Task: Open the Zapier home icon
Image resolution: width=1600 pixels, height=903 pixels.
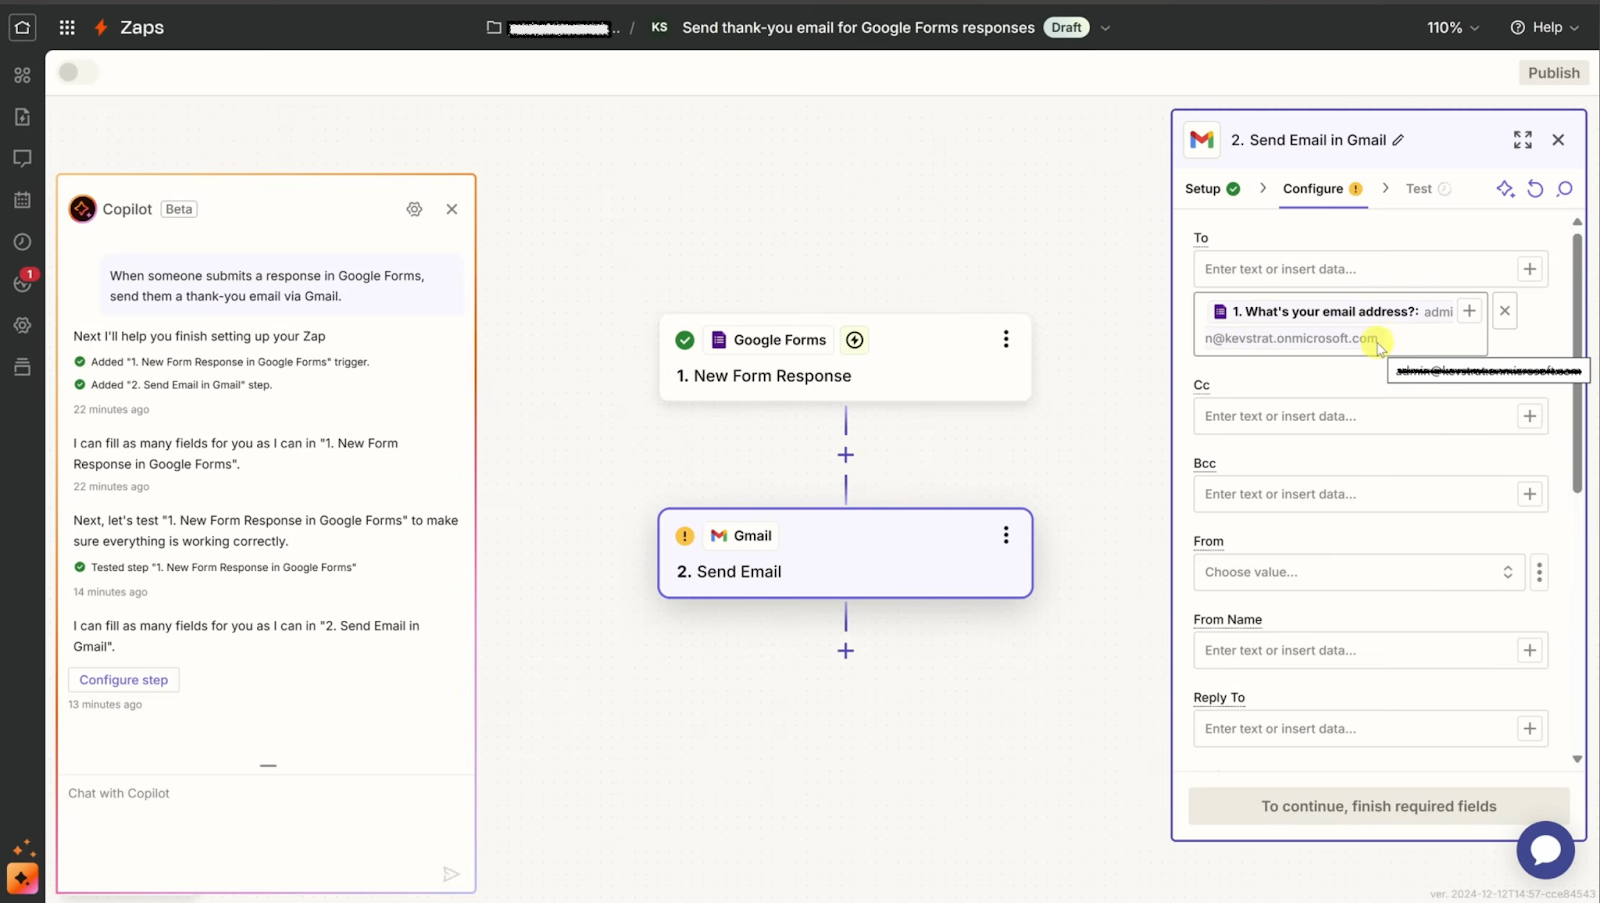Action: tap(22, 27)
